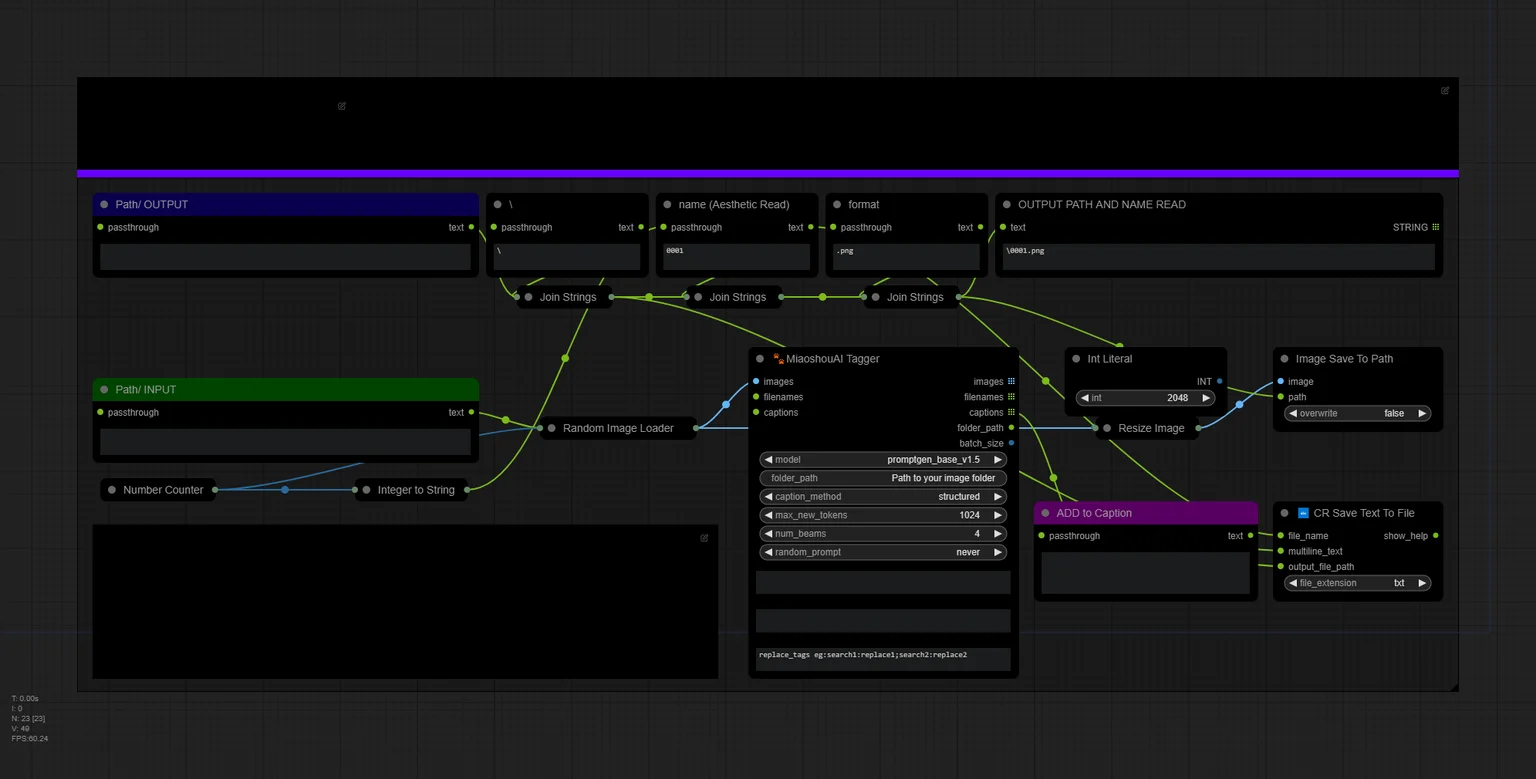Open the file_extension dropdown set to txt
The width and height of the screenshot is (1536, 779).
click(x=1357, y=583)
